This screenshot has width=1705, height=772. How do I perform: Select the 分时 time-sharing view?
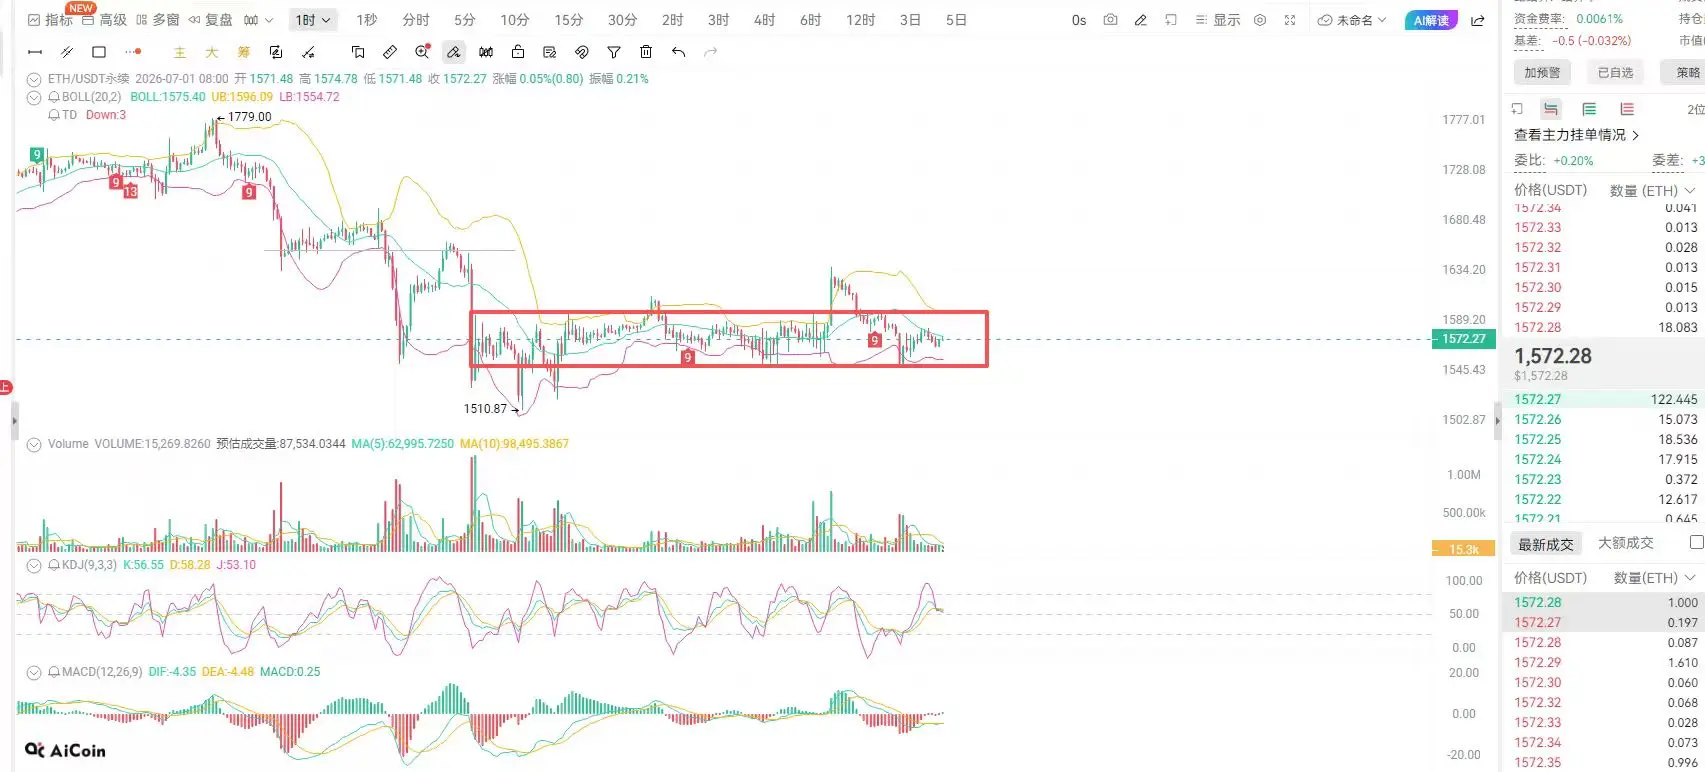click(416, 20)
